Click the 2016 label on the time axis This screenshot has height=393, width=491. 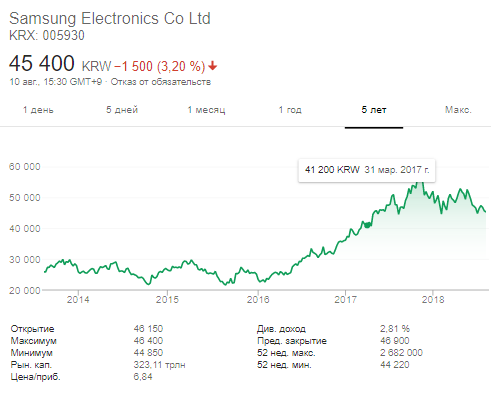tap(258, 299)
